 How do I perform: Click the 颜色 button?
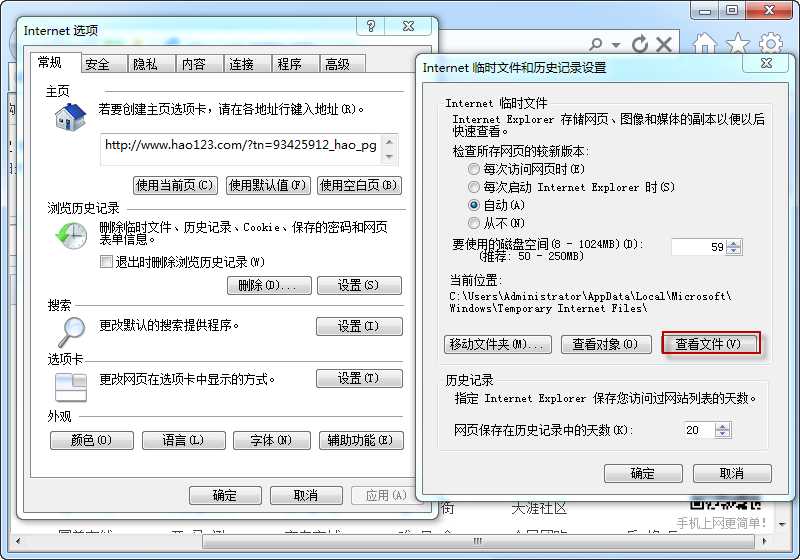click(92, 440)
